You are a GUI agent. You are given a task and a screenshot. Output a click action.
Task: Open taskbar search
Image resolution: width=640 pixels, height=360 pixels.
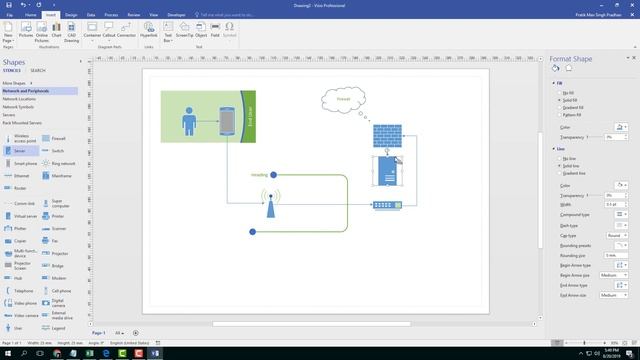(24, 353)
